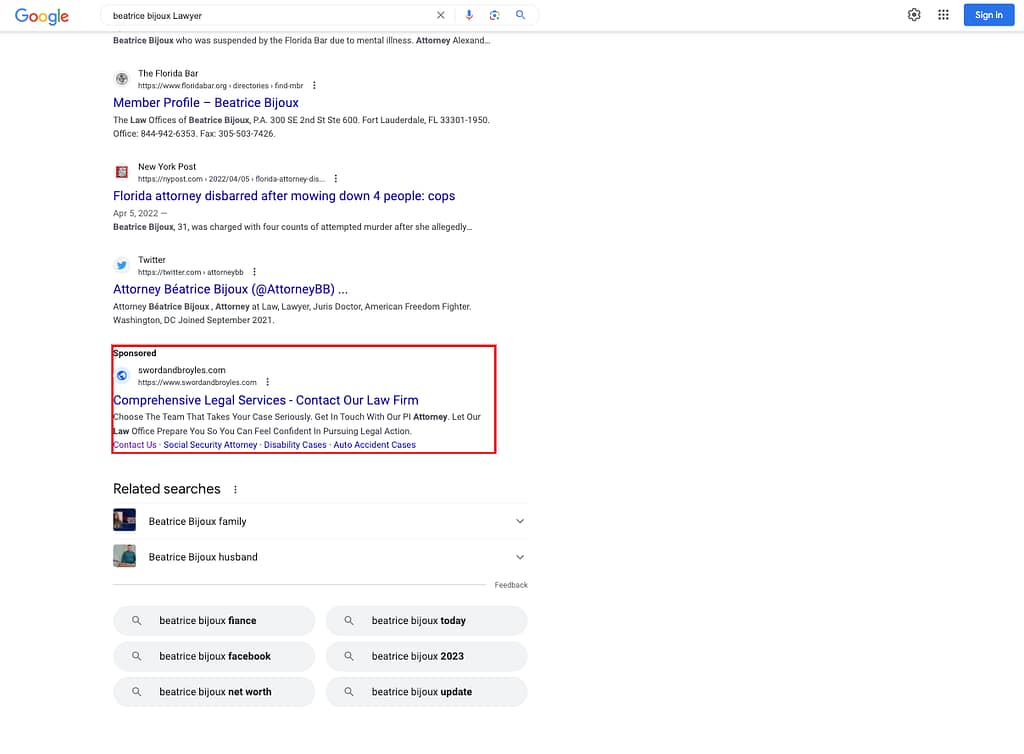Viewport: 1024px width, 754px height.
Task: Click the magnifier search icon in search bar
Action: [x=520, y=15]
